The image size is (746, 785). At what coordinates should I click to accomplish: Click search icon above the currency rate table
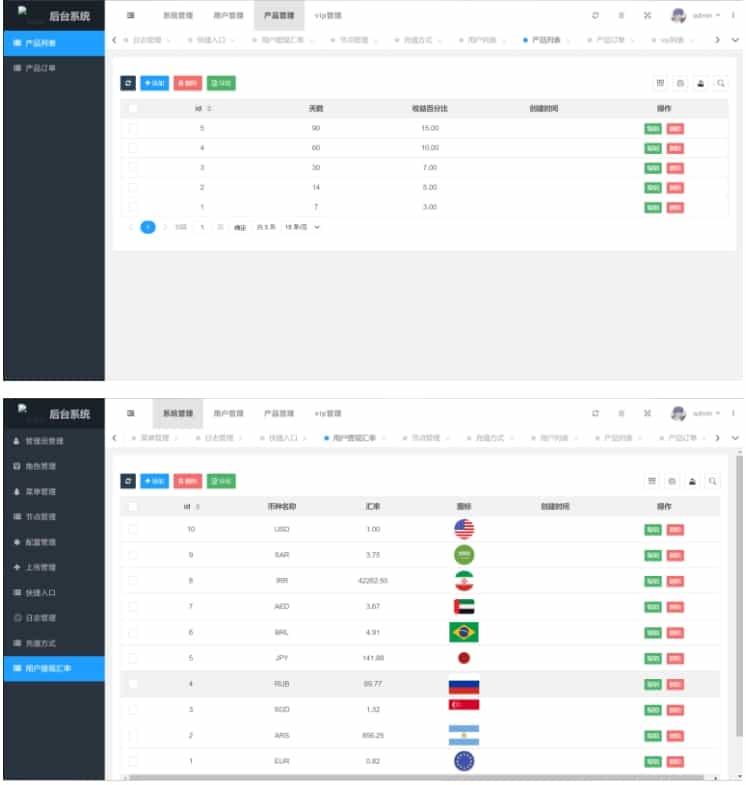(713, 481)
